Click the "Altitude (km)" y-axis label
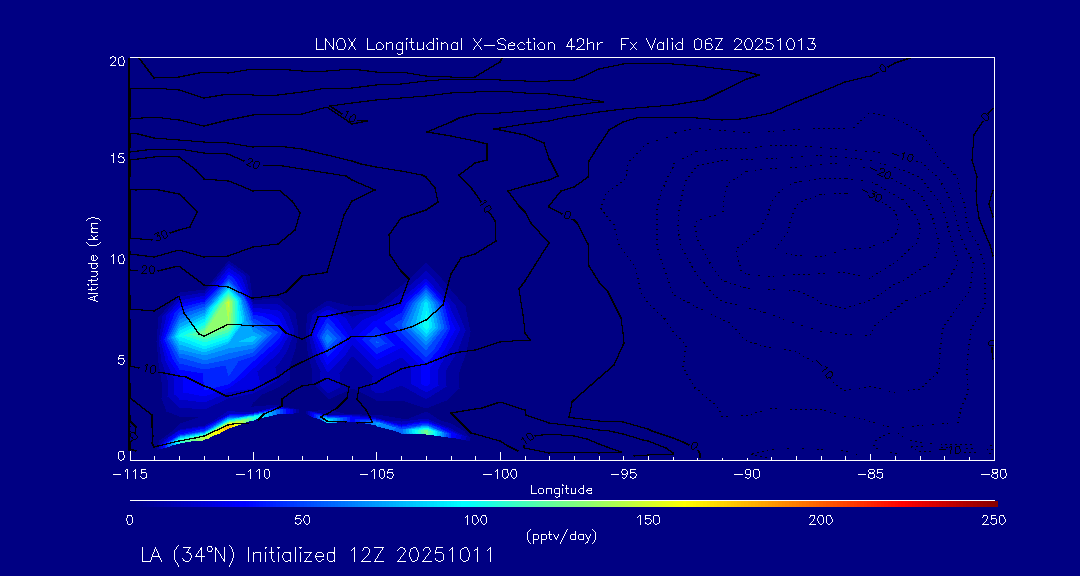The width and height of the screenshot is (1080, 576). click(93, 258)
